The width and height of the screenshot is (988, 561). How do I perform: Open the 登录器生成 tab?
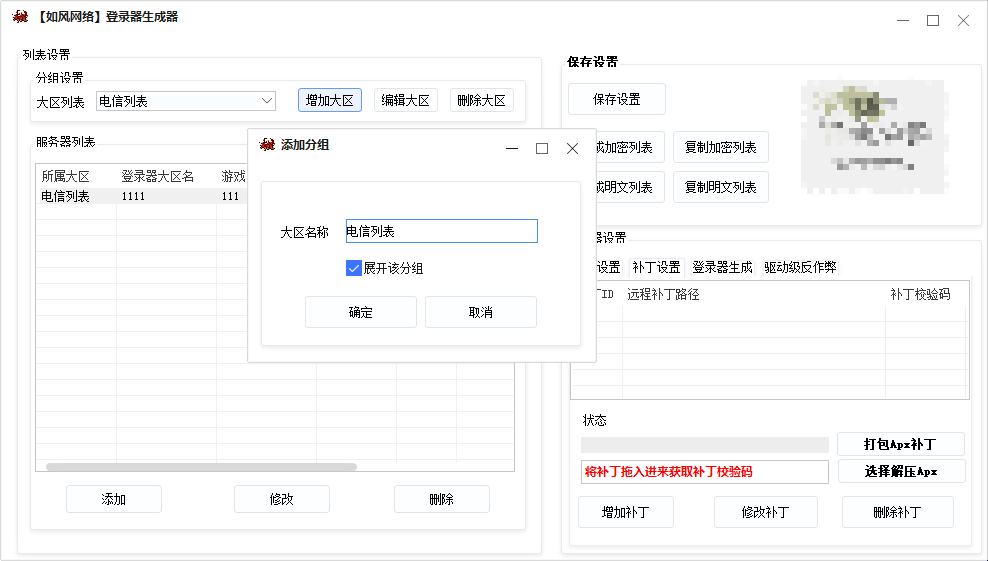click(x=722, y=267)
